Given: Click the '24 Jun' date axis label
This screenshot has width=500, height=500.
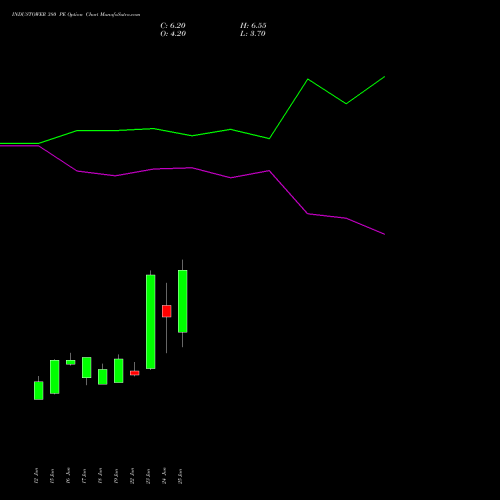Looking at the screenshot, I should coord(164,476).
